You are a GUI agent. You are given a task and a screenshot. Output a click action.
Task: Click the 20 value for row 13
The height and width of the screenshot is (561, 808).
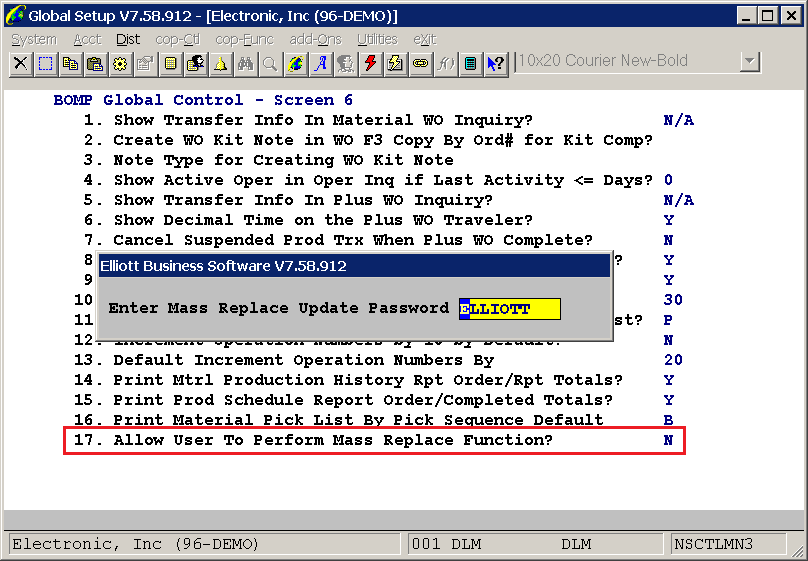click(x=673, y=360)
